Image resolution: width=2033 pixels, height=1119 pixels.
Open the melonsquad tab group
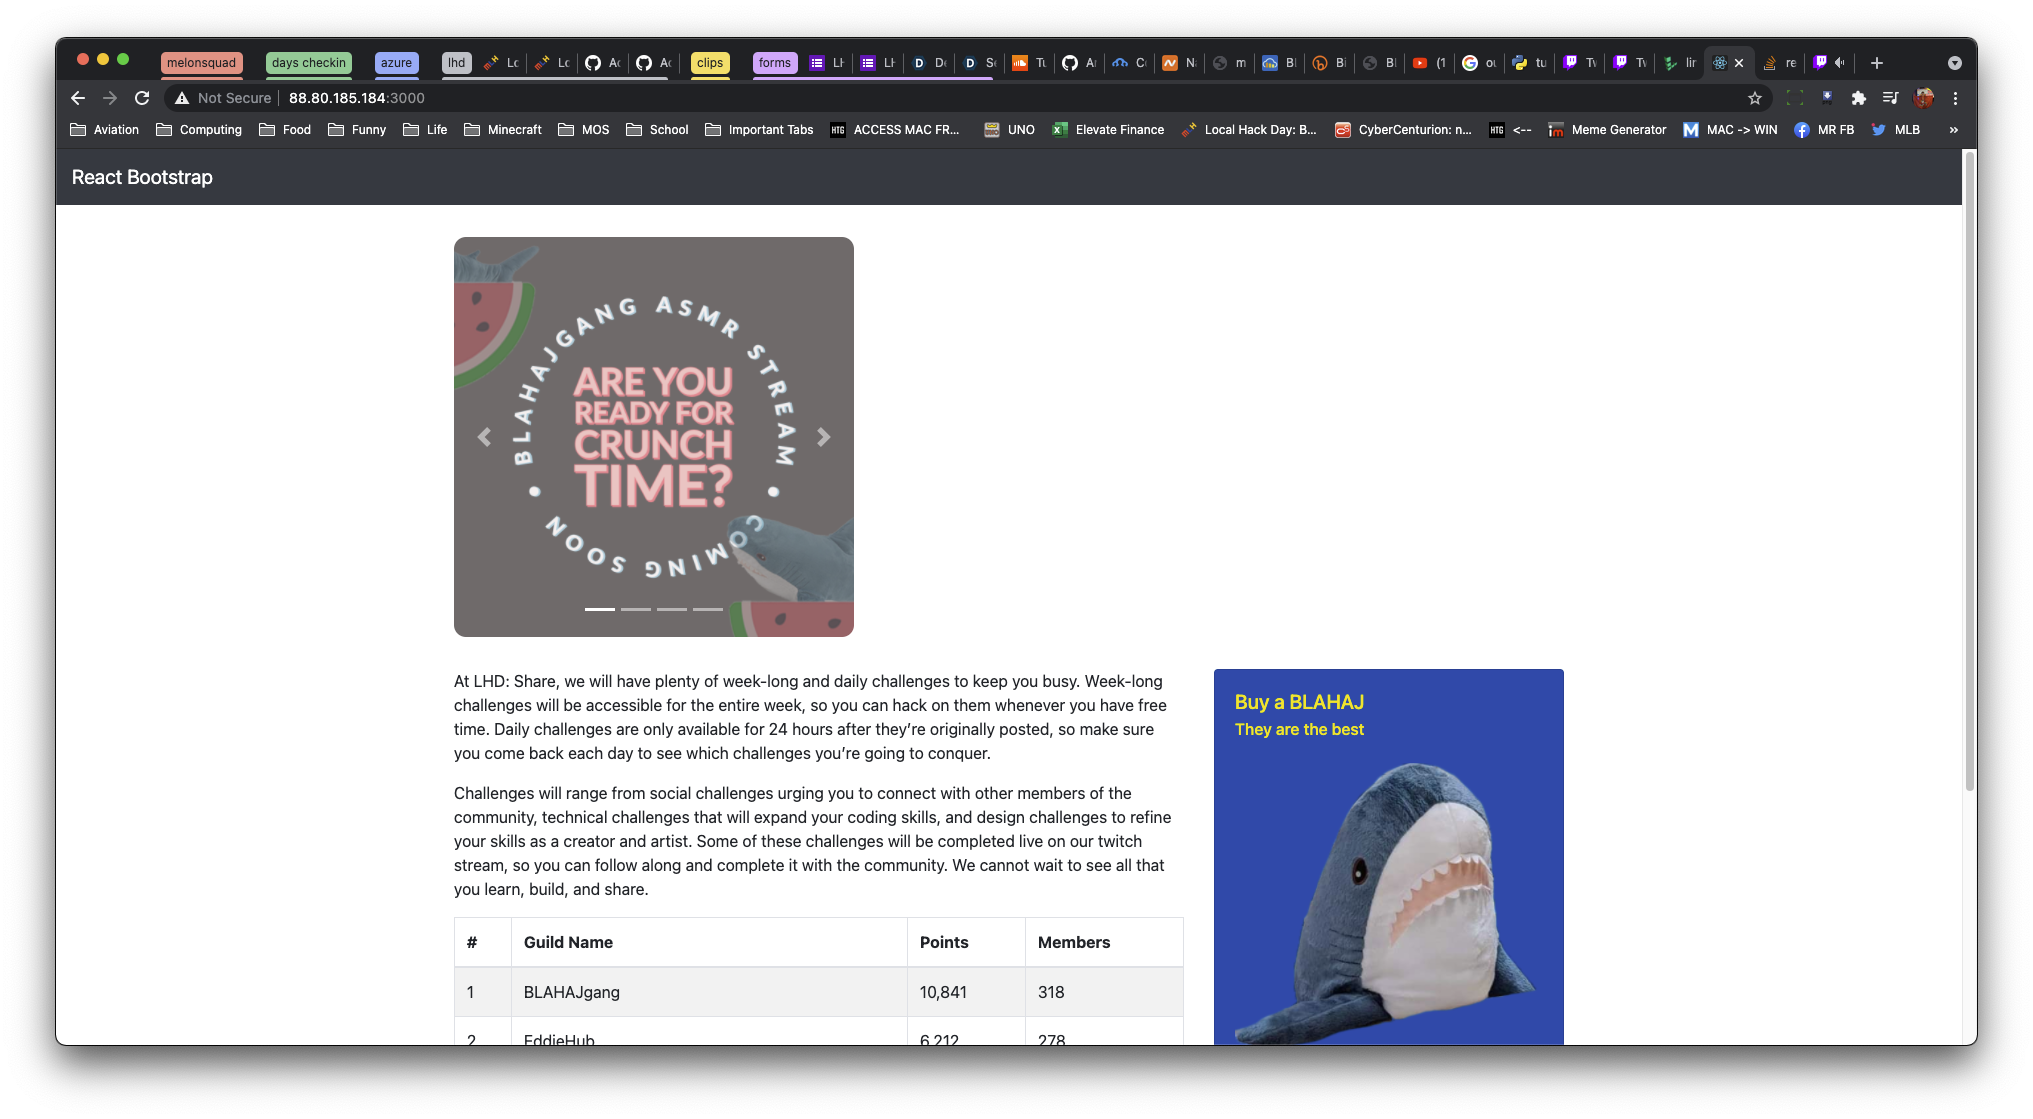tap(201, 63)
